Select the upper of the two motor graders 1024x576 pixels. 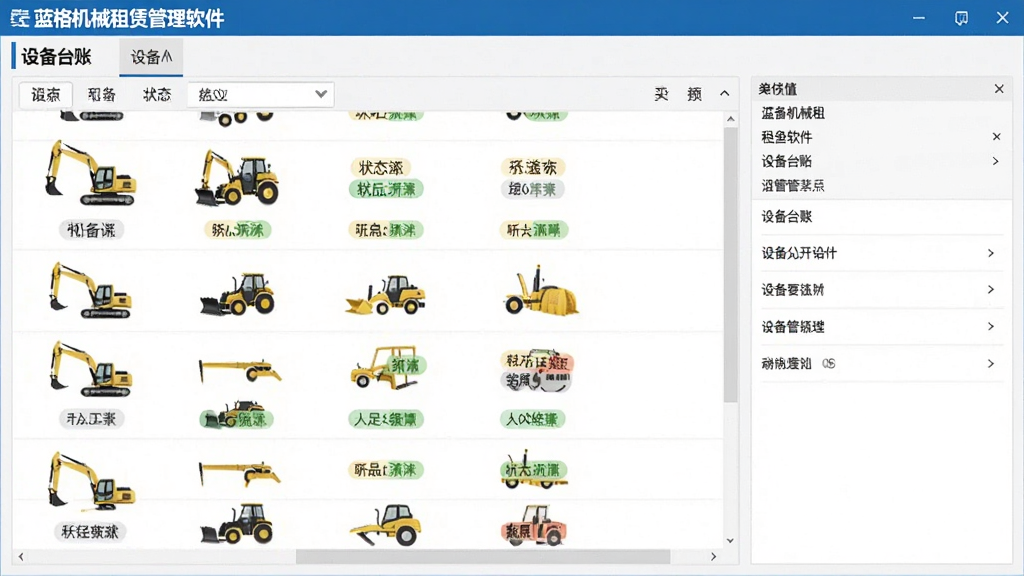tap(240, 370)
